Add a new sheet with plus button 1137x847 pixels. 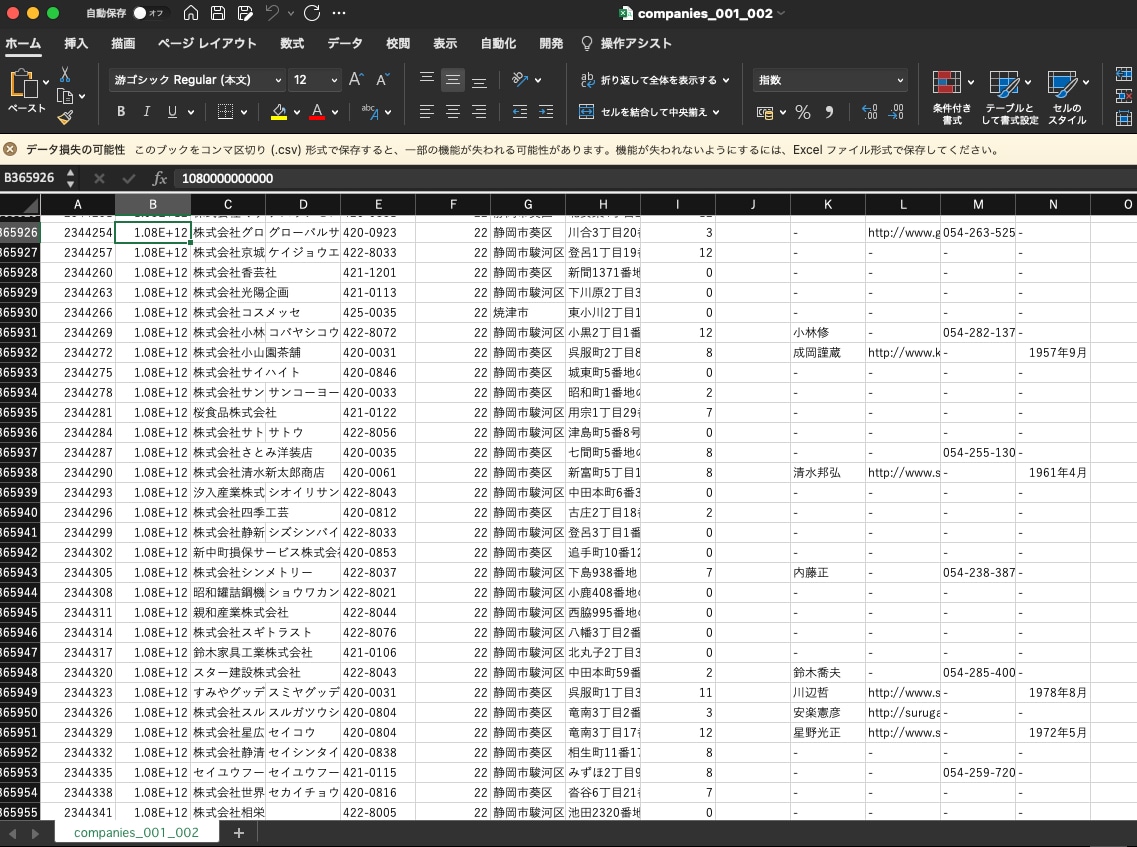pos(239,832)
